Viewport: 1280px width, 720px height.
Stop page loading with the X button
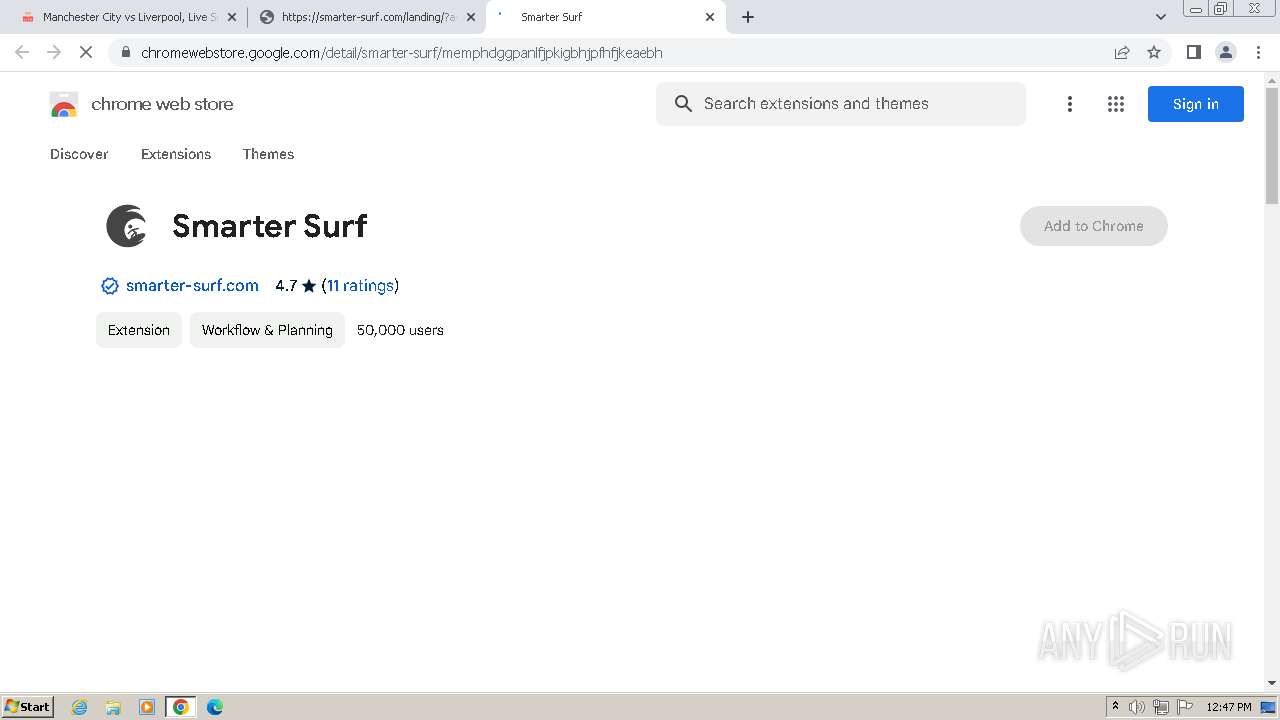click(86, 52)
